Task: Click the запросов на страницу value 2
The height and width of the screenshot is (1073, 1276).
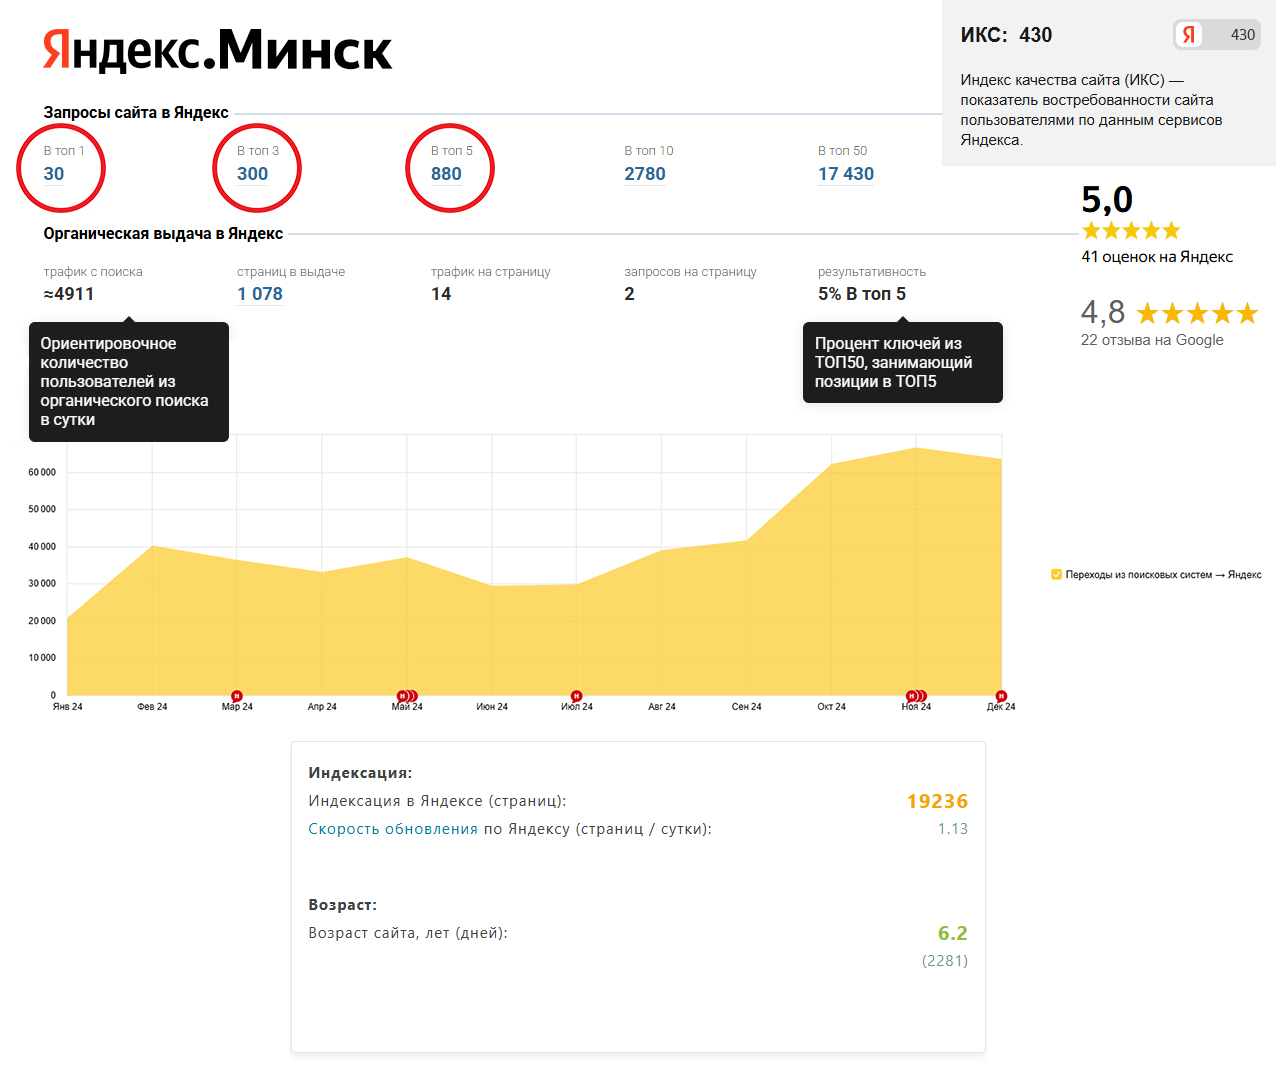Action: (x=629, y=294)
